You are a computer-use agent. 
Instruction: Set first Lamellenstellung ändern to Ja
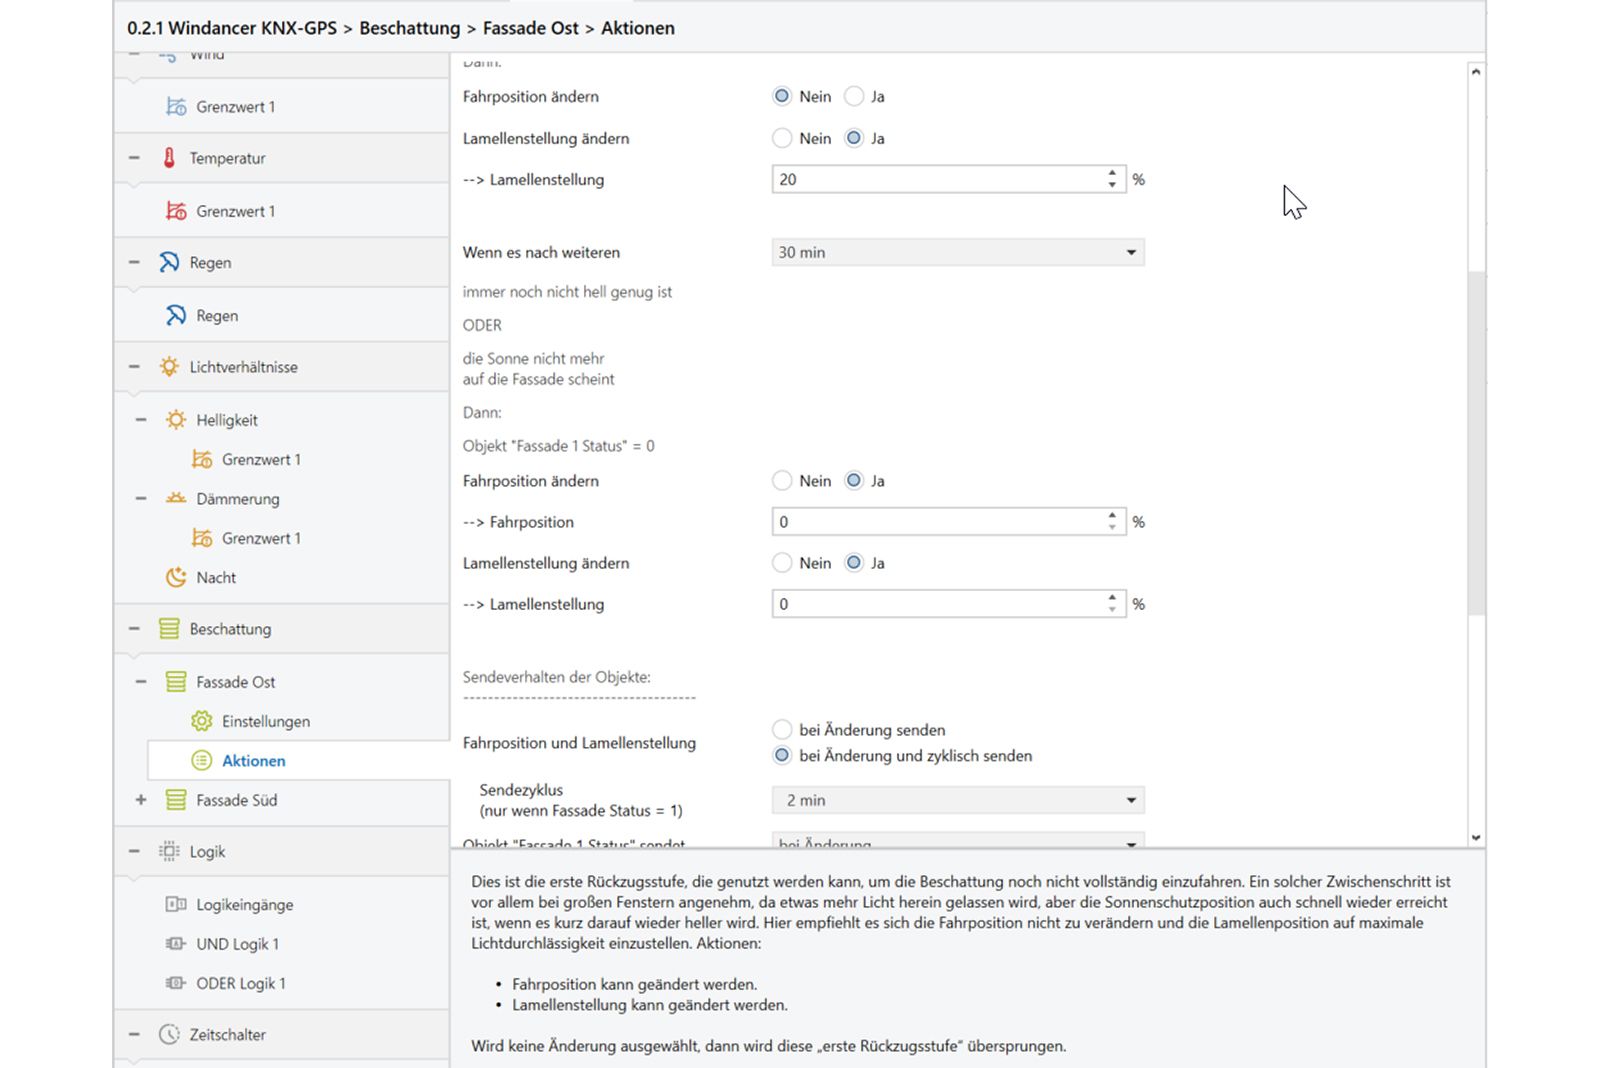854,138
